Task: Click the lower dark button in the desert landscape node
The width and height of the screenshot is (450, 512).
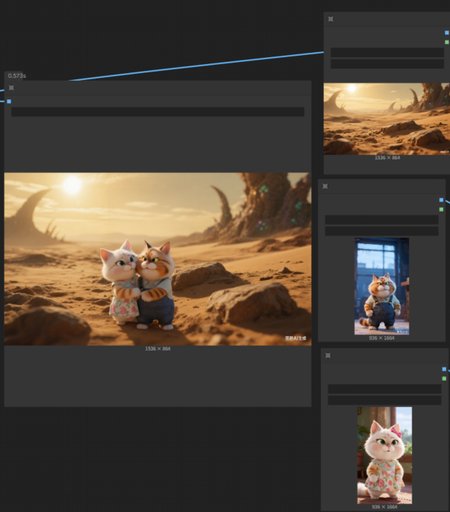Action: (x=387, y=64)
